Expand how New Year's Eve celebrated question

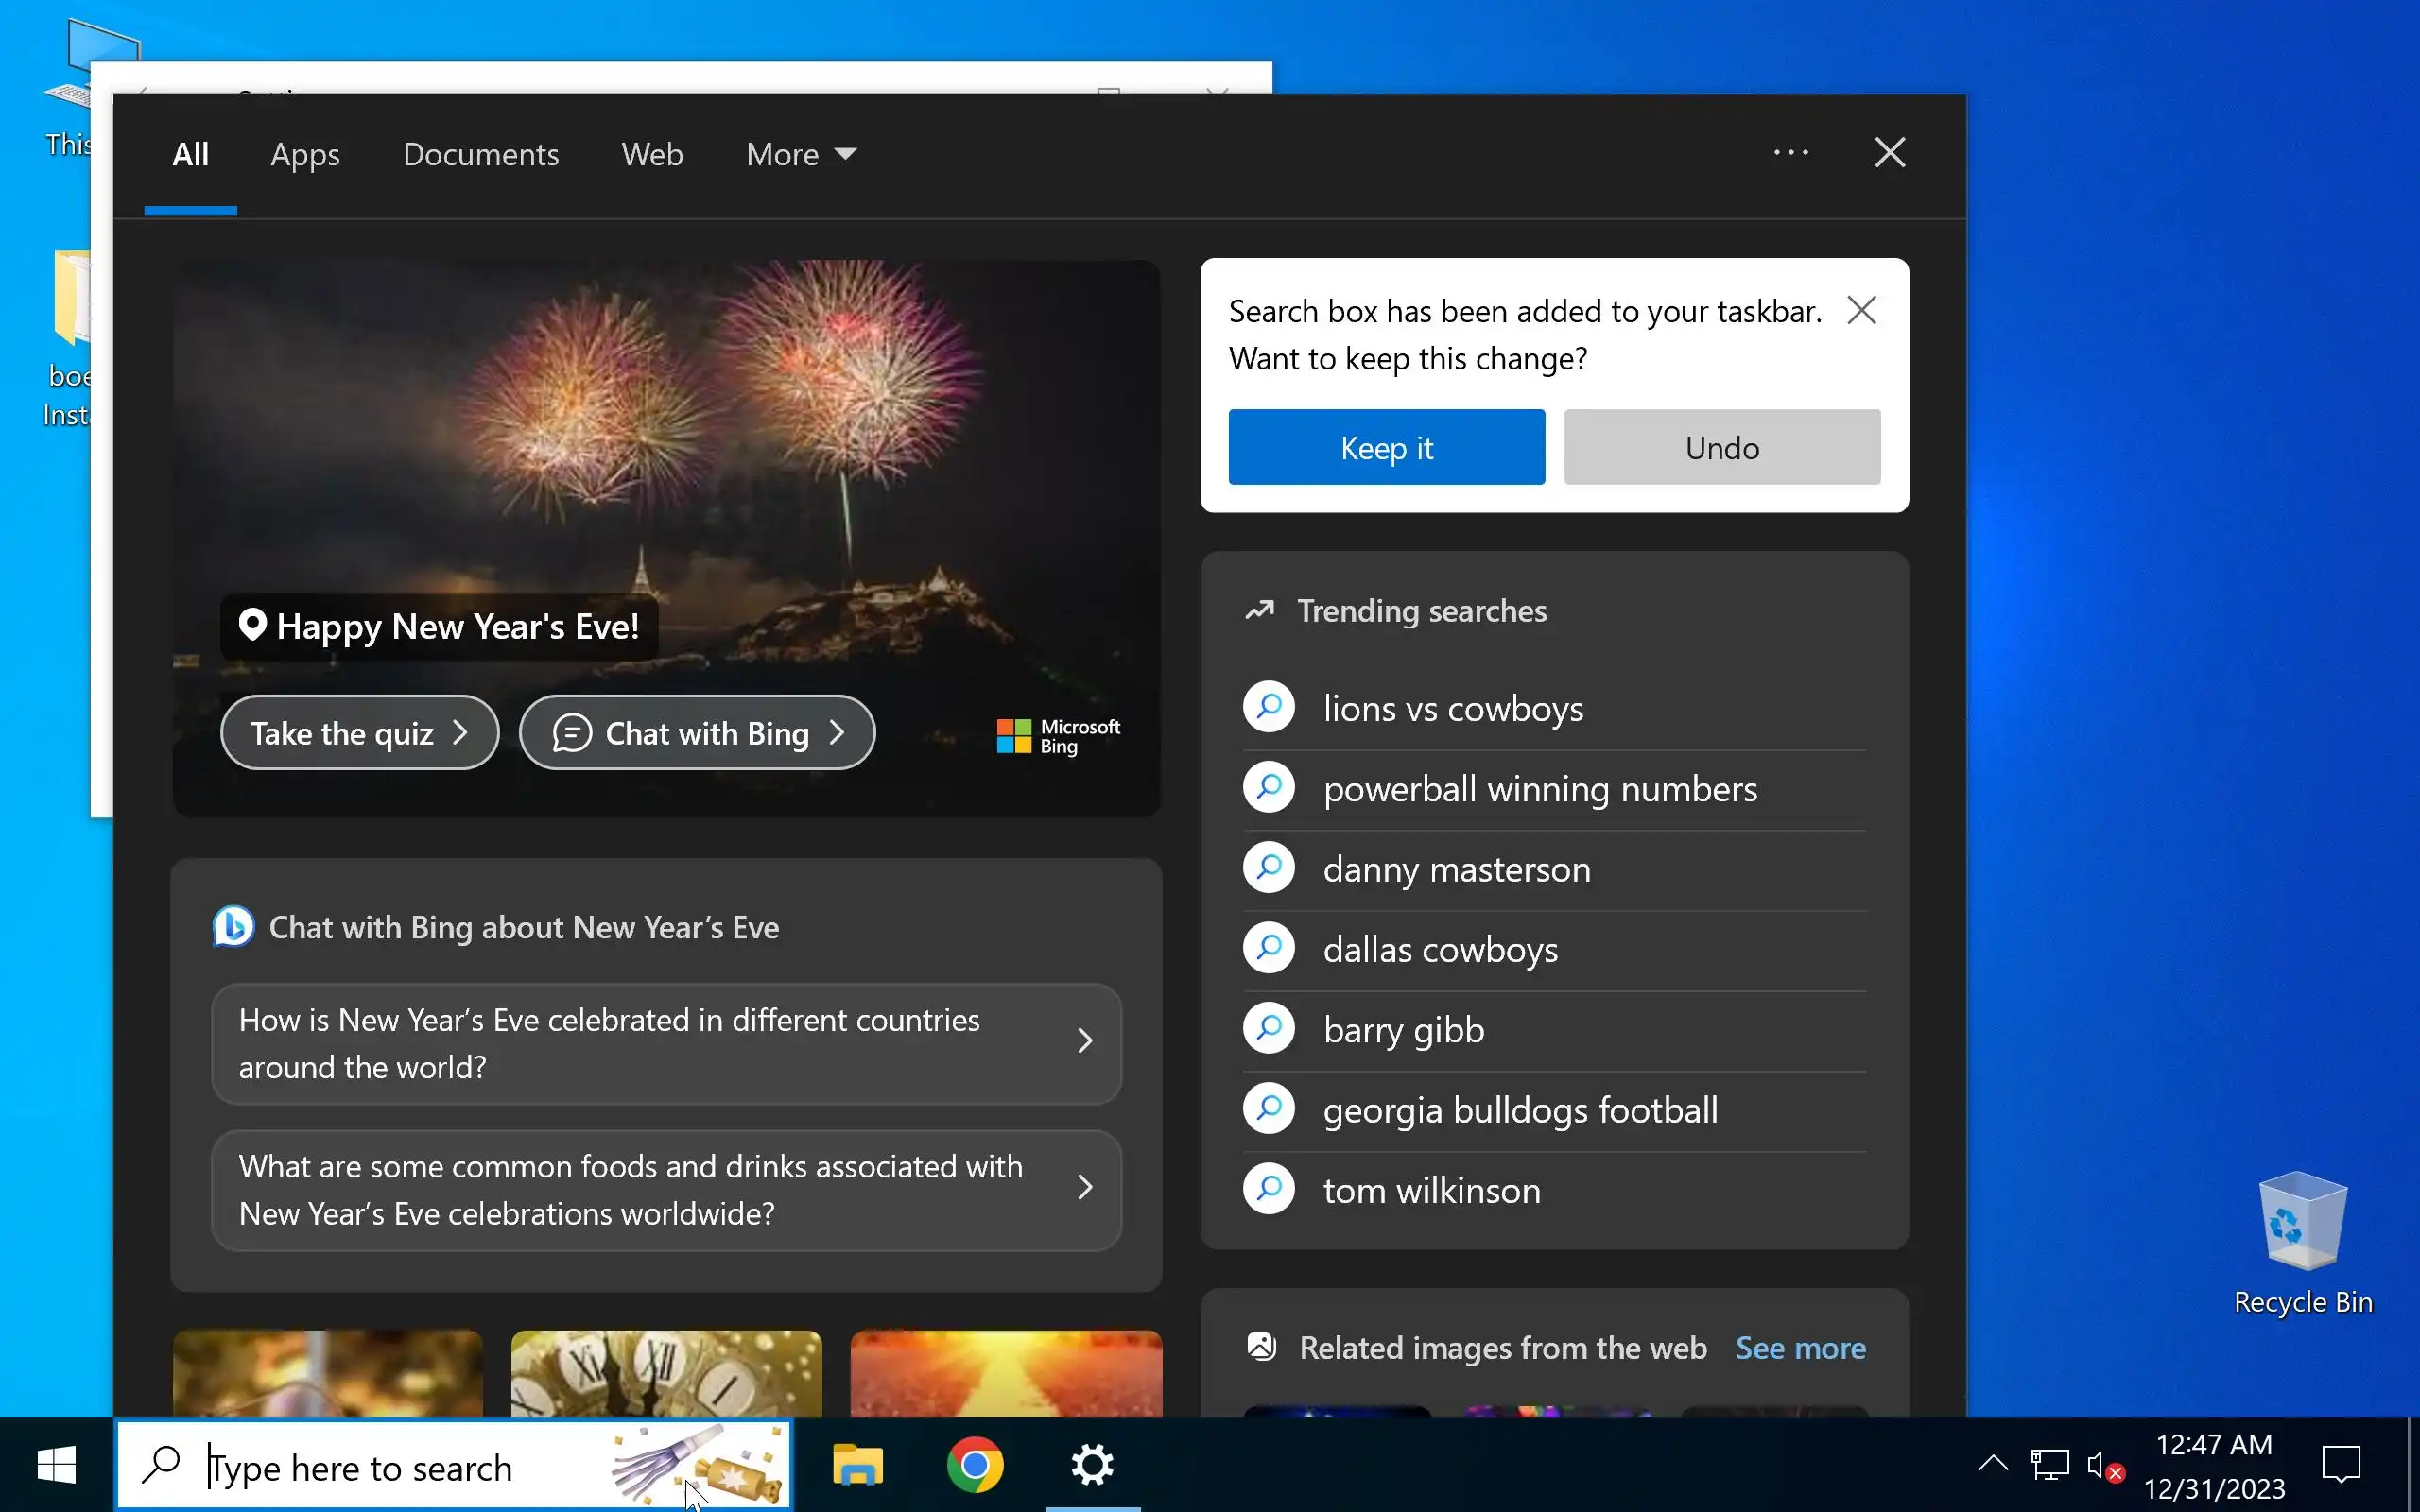point(666,1043)
